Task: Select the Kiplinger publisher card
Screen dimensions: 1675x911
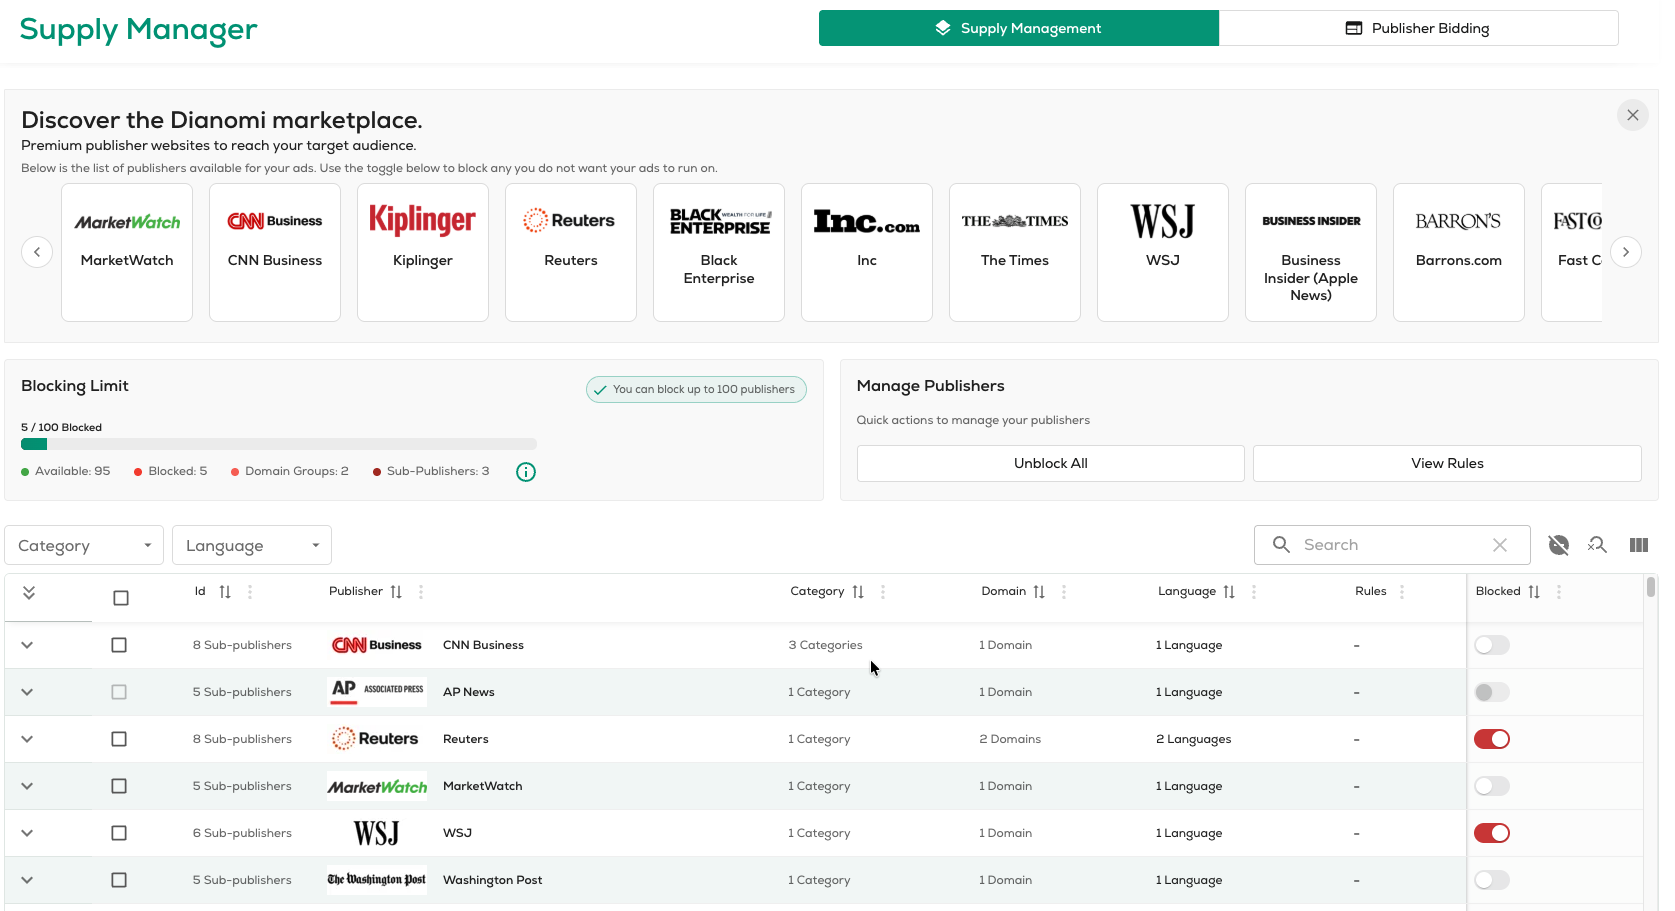Action: (x=423, y=252)
